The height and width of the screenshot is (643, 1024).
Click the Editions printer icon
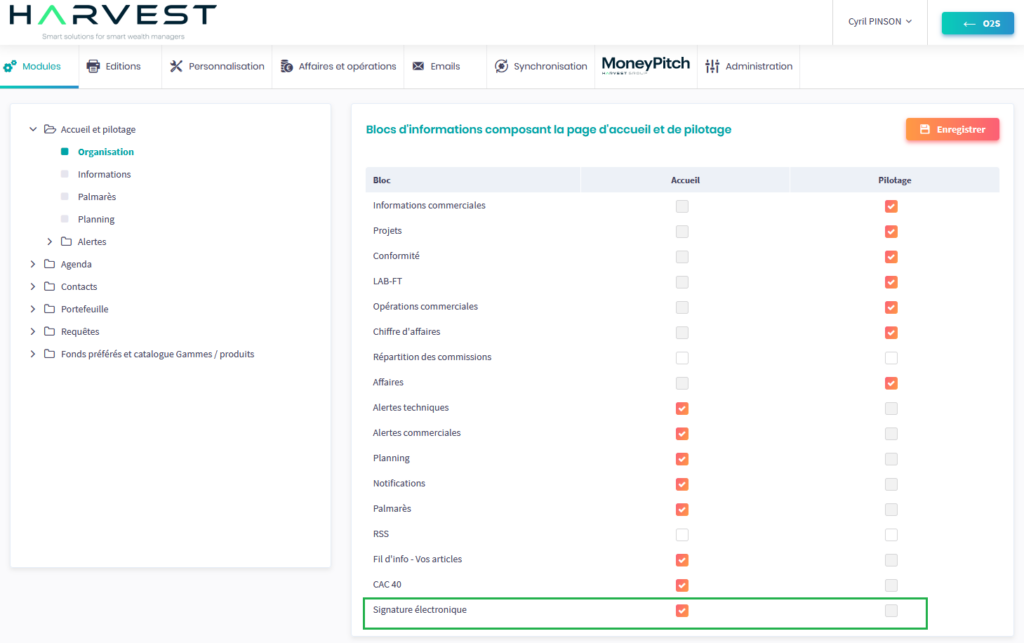point(93,67)
